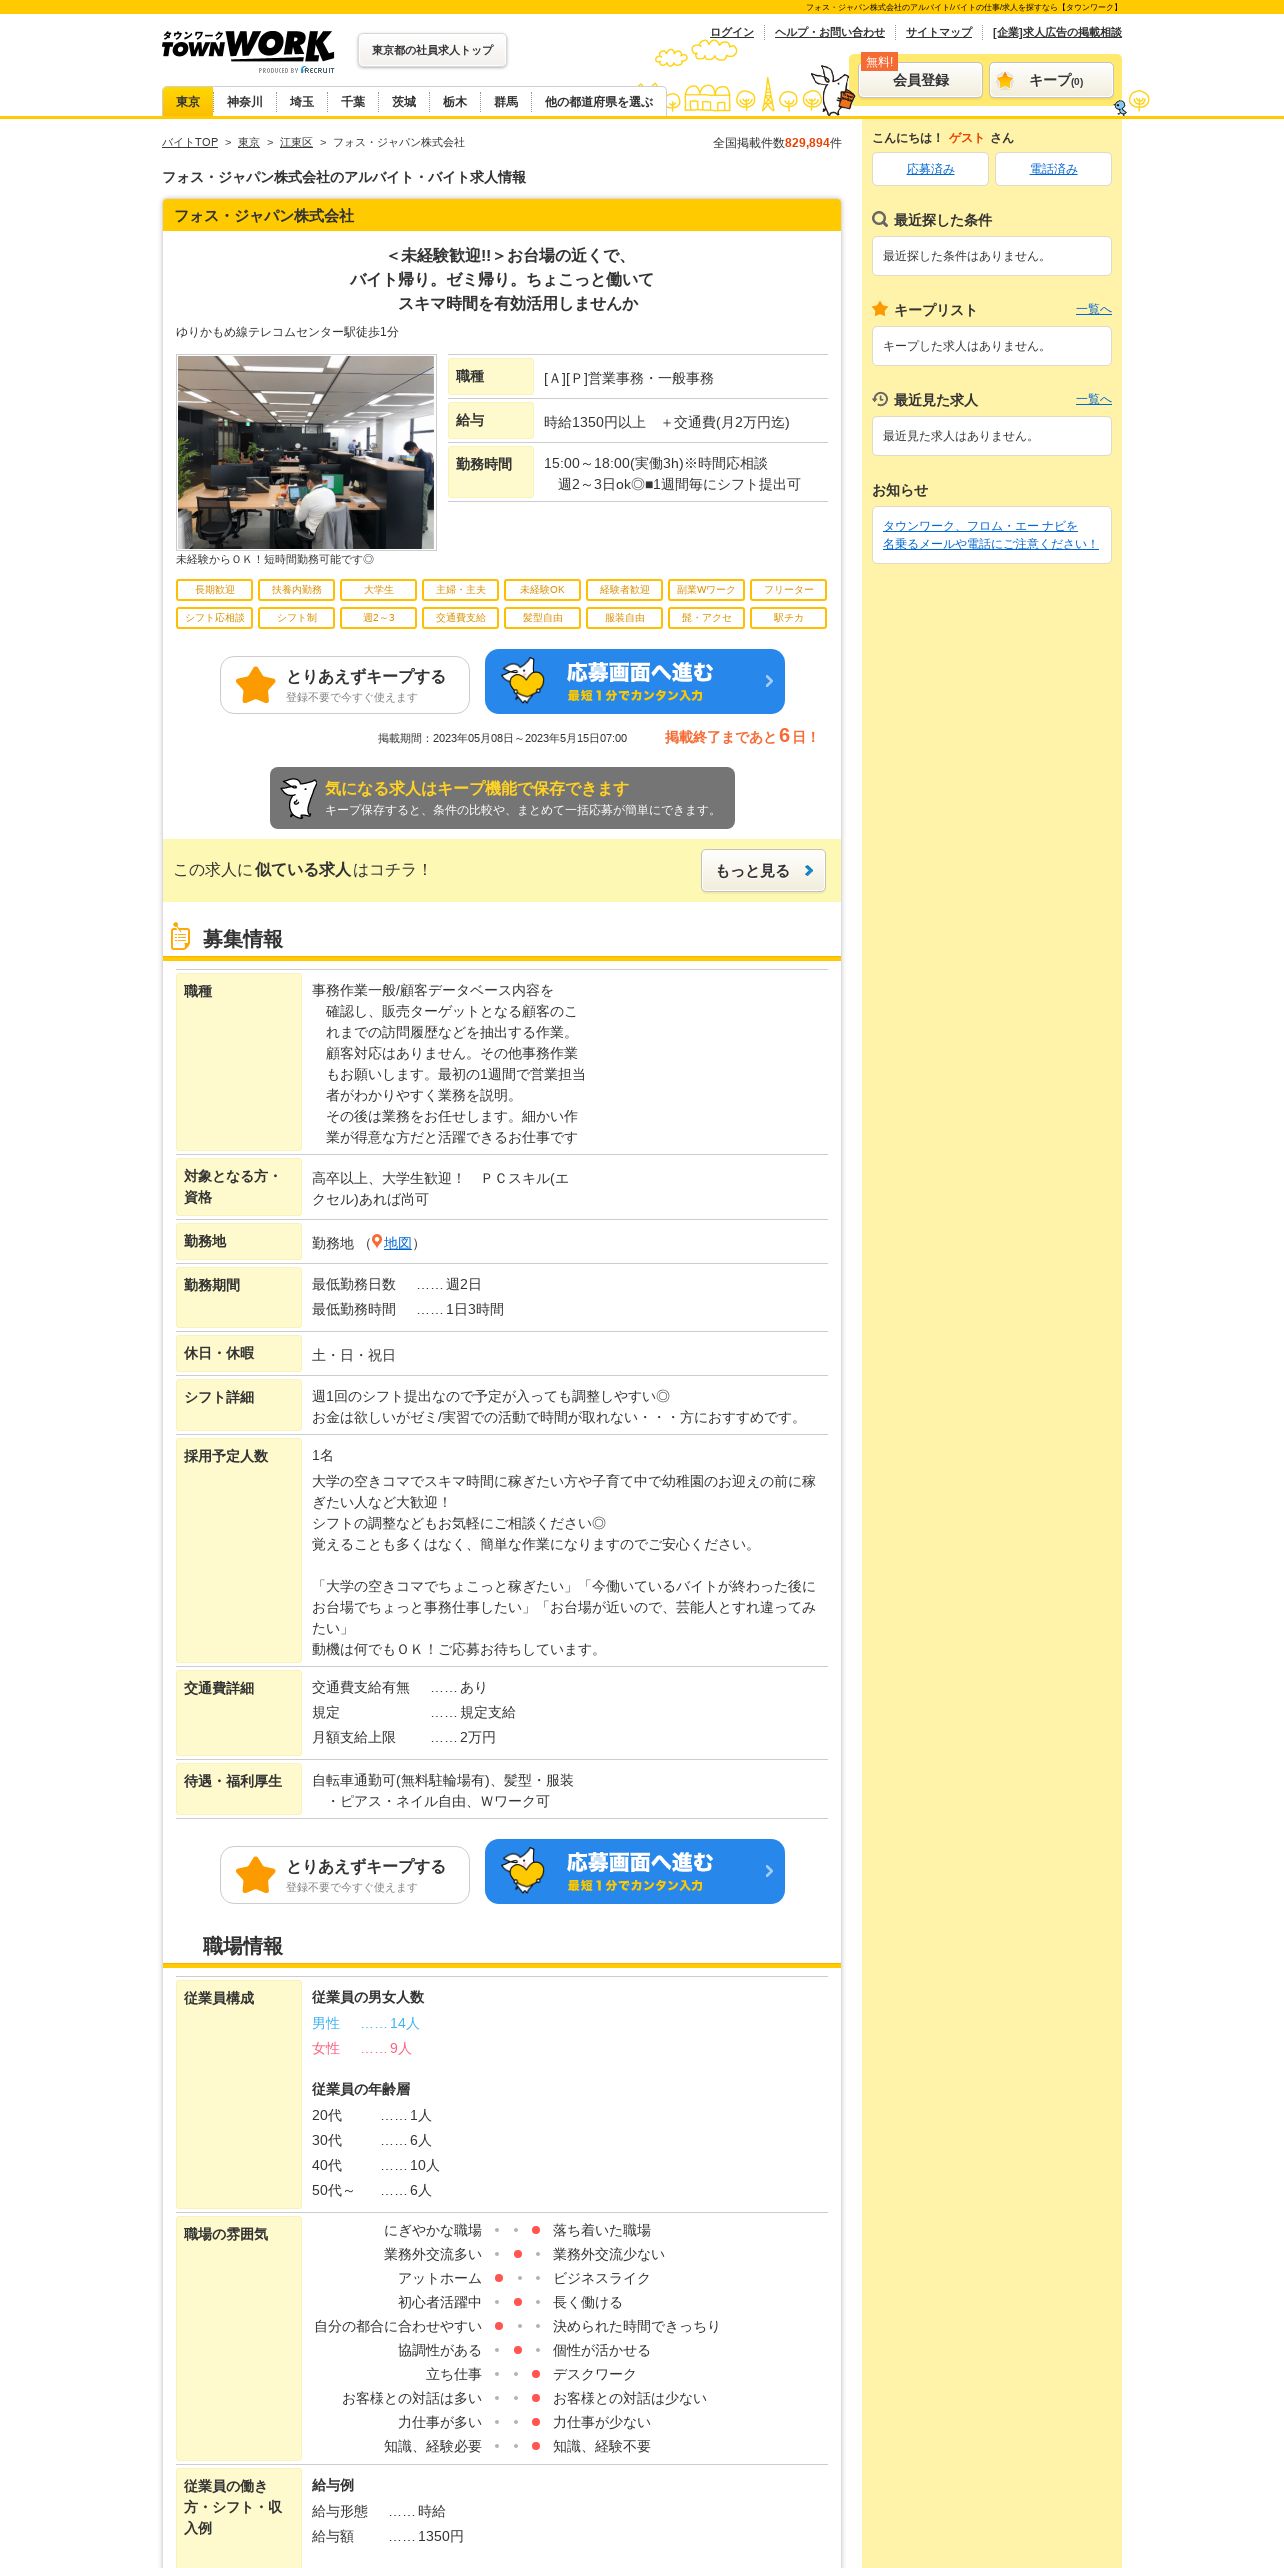Click the TOWNWORK logo
1284x2568 pixels.
tap(248, 51)
